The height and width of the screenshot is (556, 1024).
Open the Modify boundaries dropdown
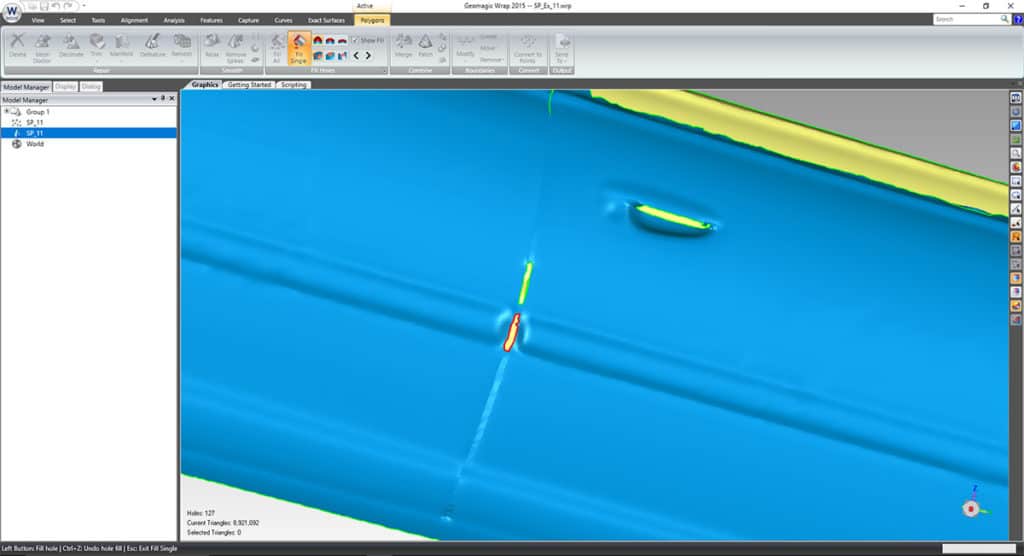coord(466,46)
